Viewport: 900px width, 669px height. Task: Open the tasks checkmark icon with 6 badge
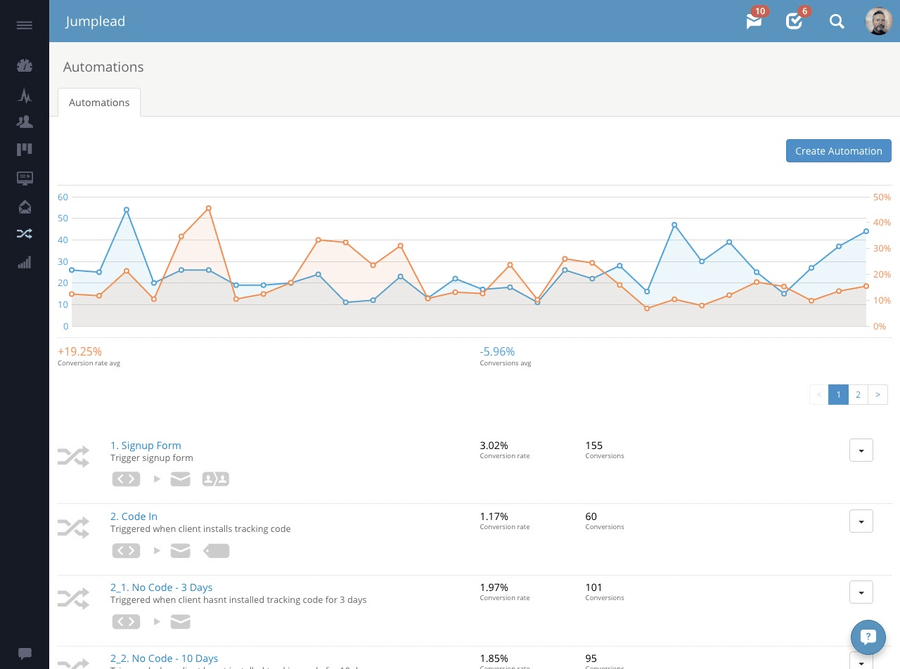795,21
